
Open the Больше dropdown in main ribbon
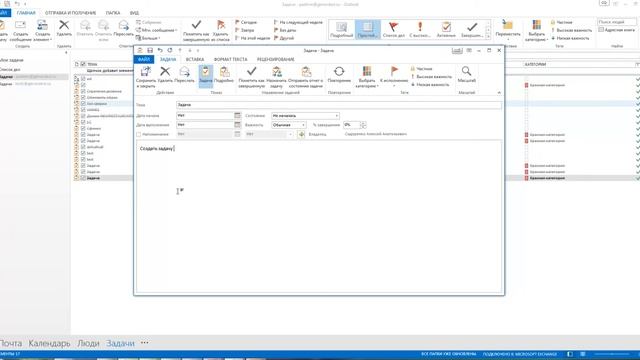pyautogui.click(x=149, y=38)
